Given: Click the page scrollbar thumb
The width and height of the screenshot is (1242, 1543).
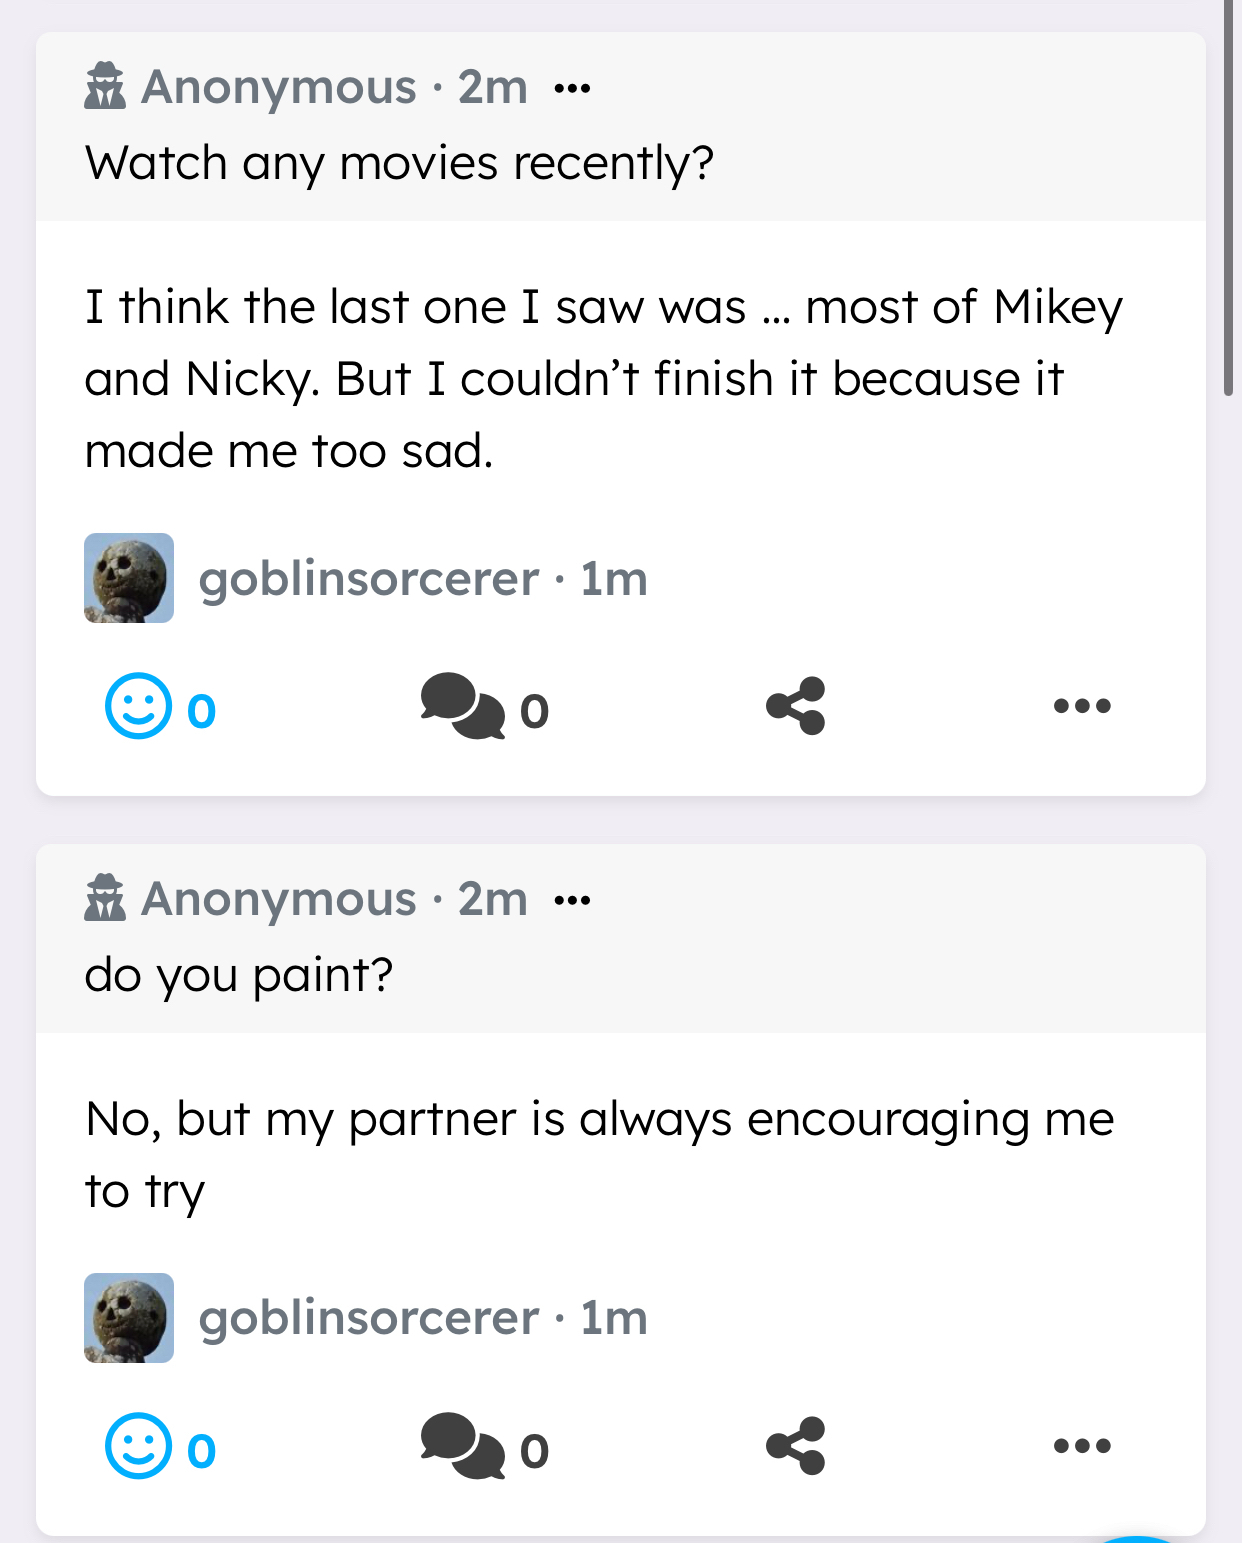Looking at the screenshot, I should pyautogui.click(x=1229, y=200).
